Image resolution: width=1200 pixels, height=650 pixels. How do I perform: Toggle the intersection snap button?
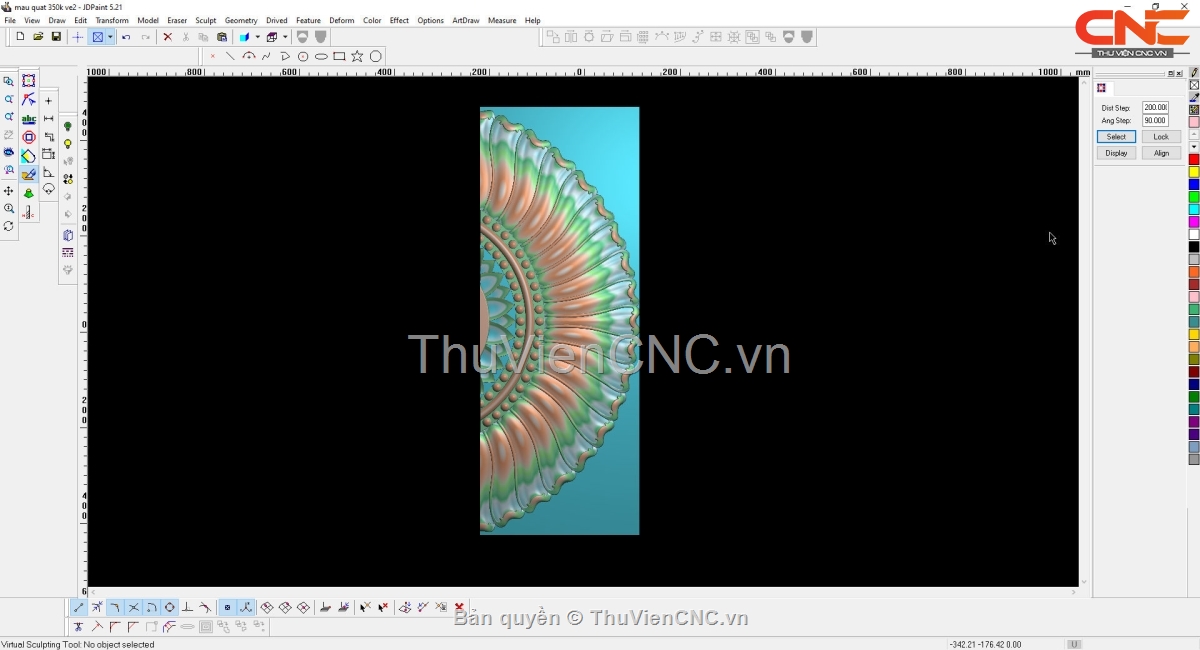point(133,607)
